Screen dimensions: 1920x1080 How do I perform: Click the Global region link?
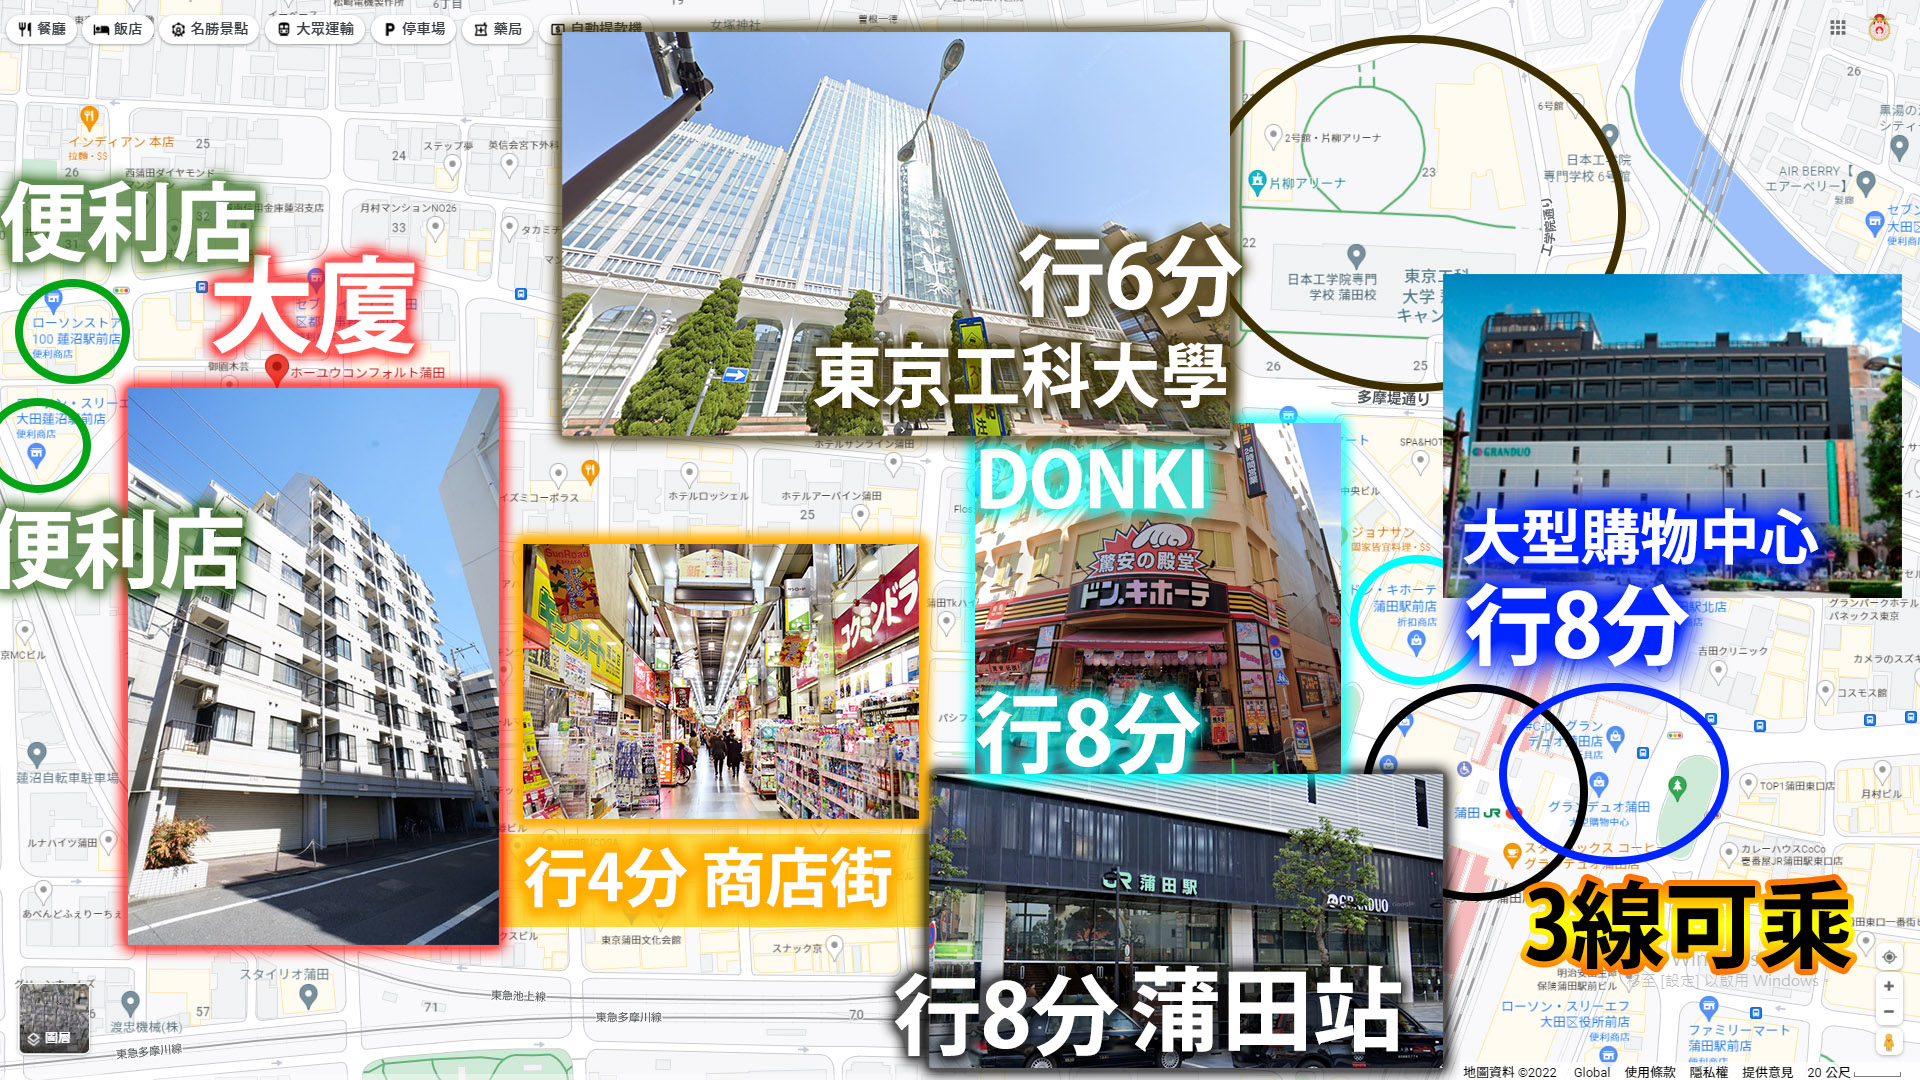click(1592, 1072)
